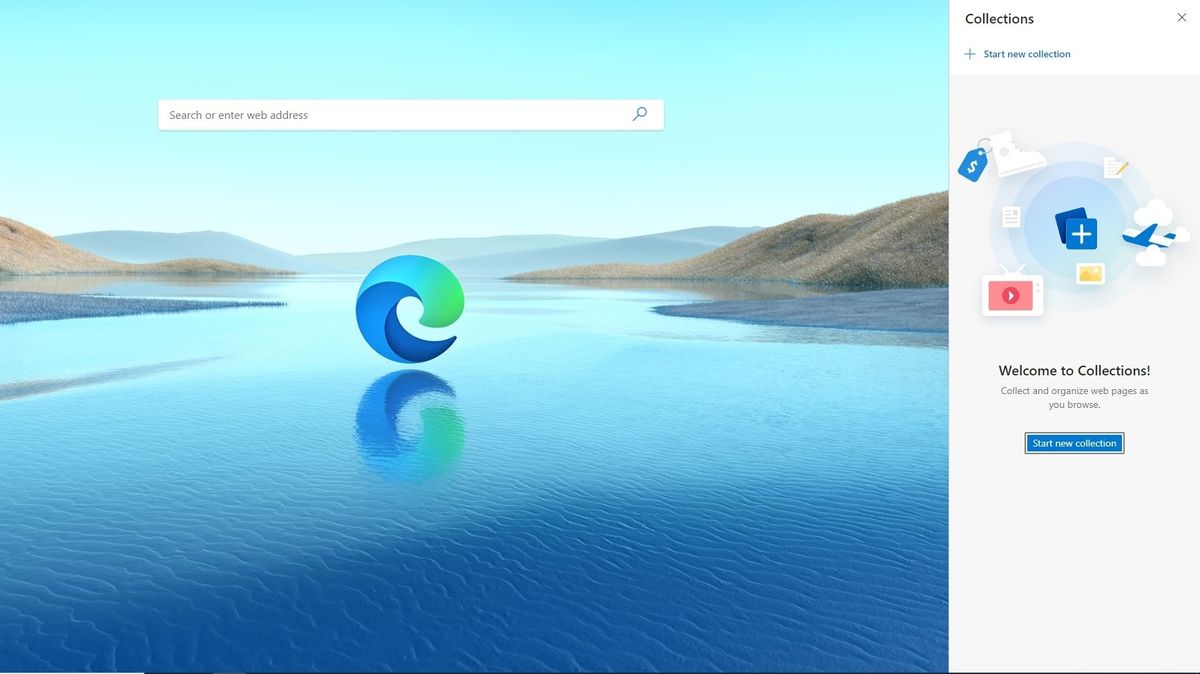Click the price tag icon in the illustration
The image size is (1200, 674).
coord(975,163)
